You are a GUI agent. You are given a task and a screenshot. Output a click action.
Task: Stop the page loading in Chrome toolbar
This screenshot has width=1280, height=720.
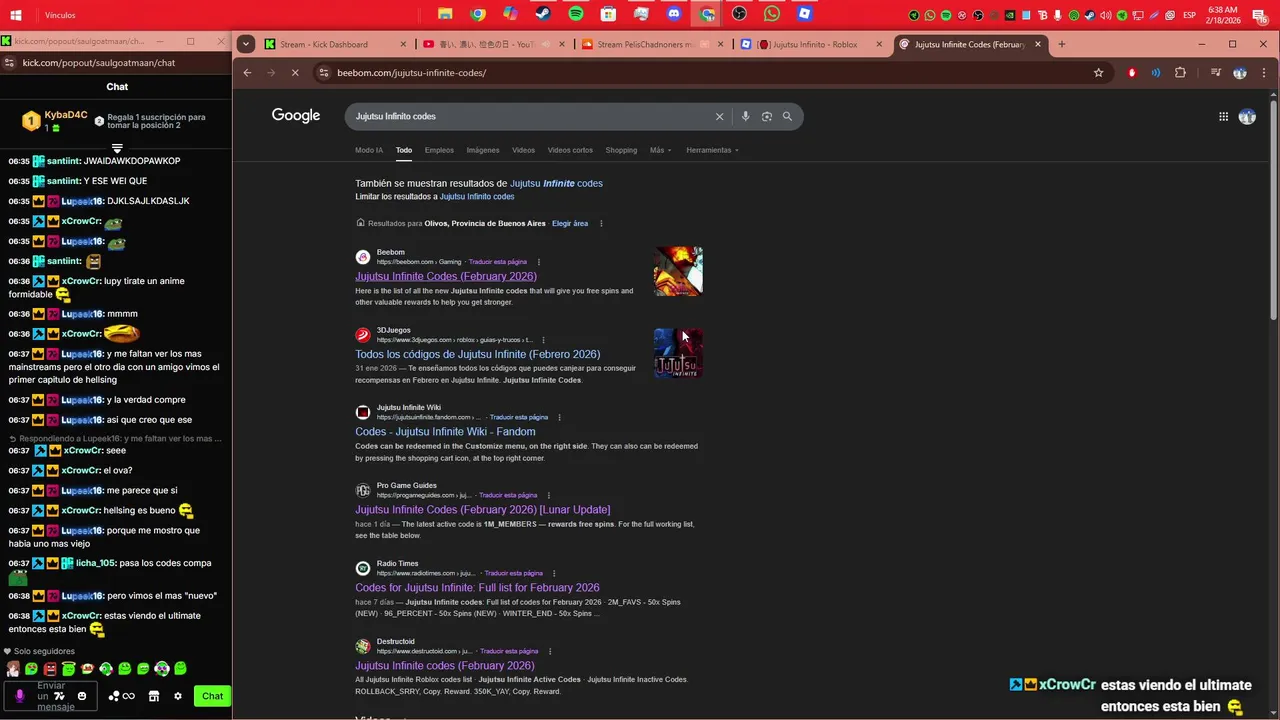click(x=295, y=73)
